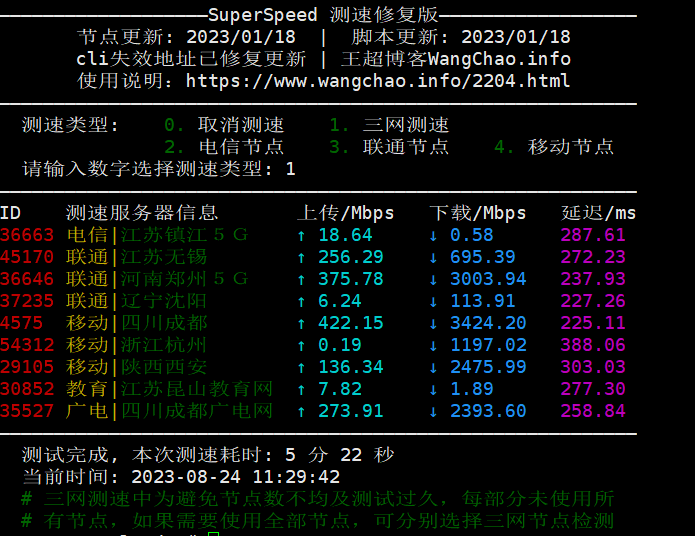
Task: Click server ID 36663
Action: point(27,235)
